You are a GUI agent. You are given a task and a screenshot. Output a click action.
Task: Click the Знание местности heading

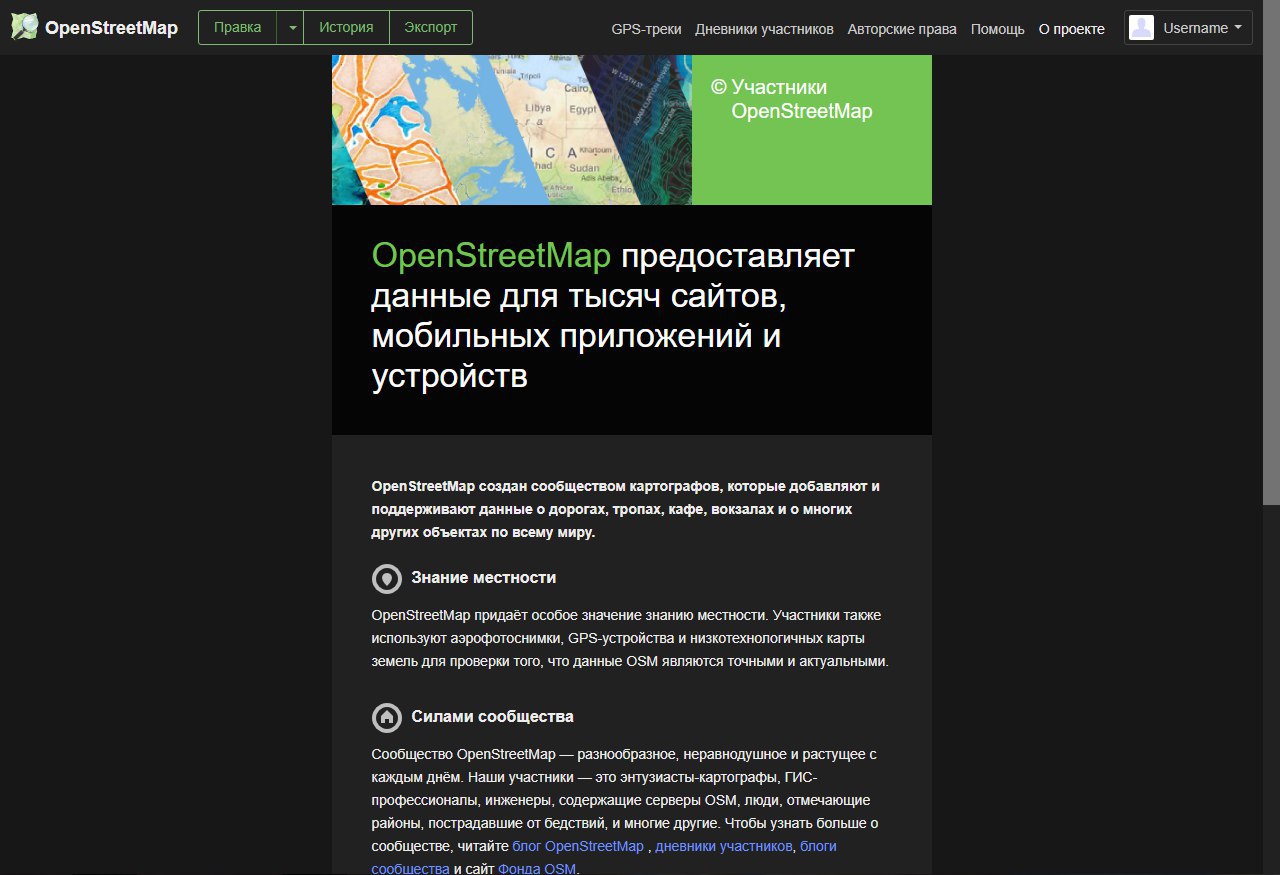(483, 578)
